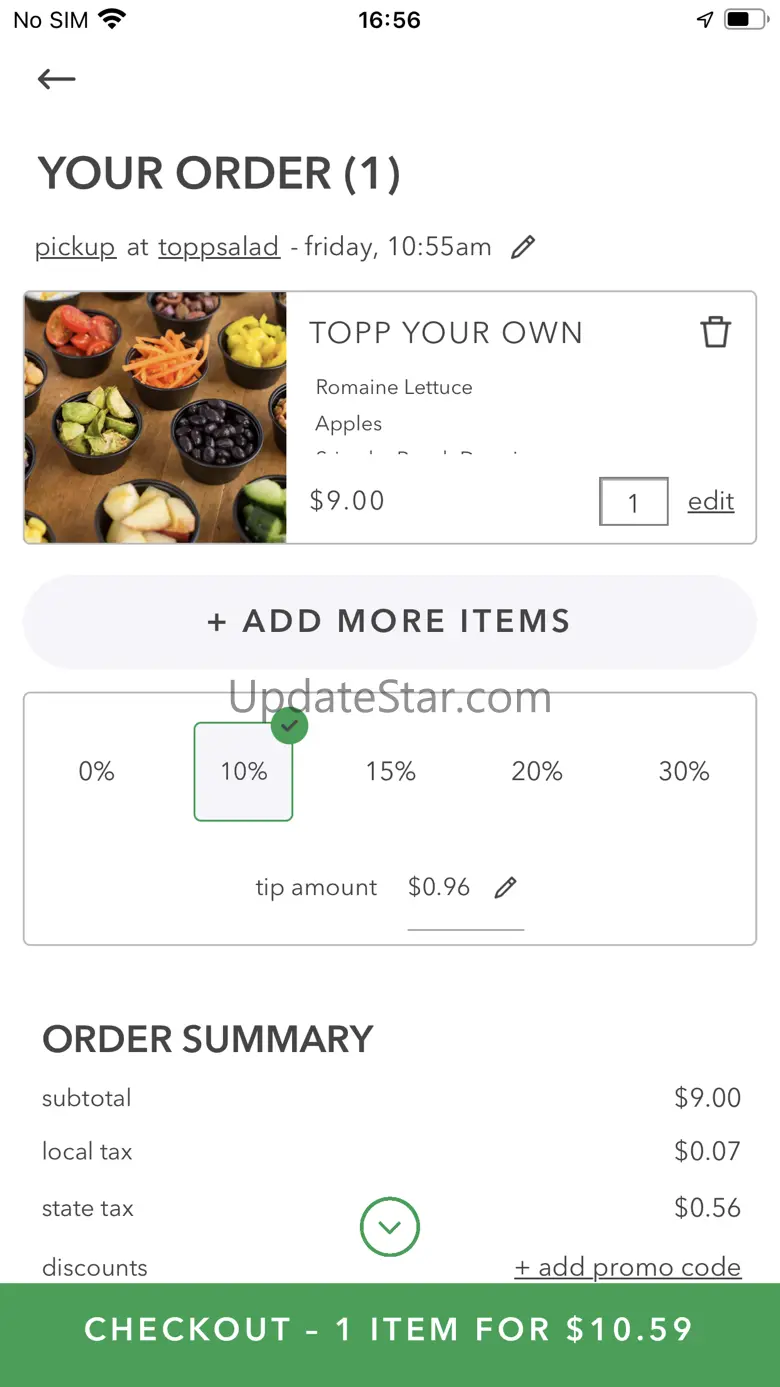Change the pickup order type
The image size is (780, 1387).
(75, 247)
